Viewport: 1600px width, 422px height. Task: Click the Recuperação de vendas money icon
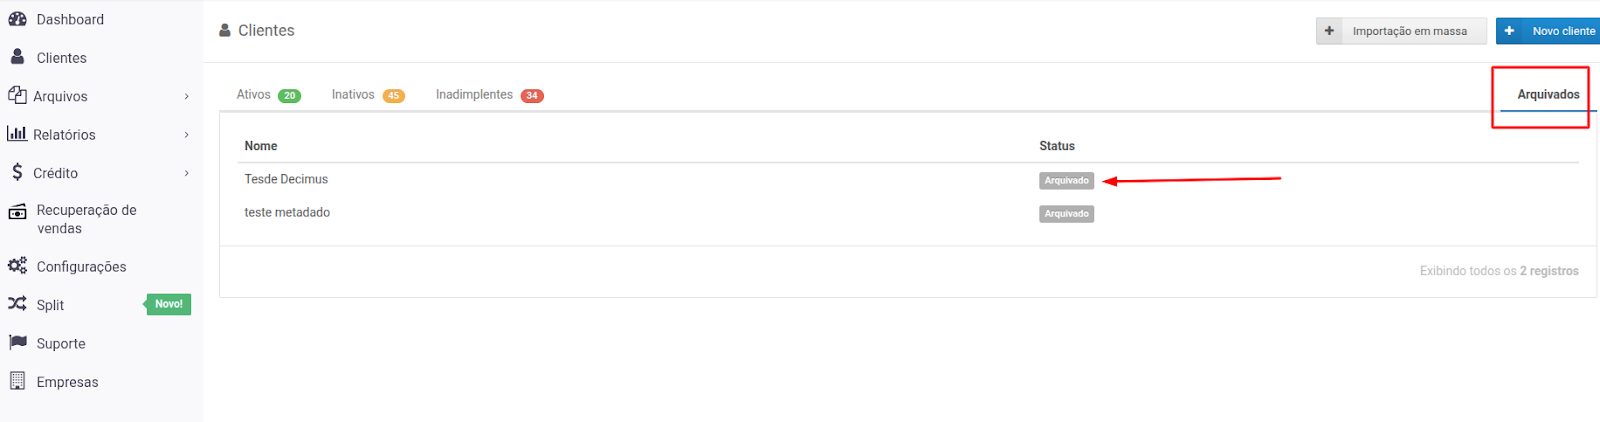pyautogui.click(x=17, y=212)
